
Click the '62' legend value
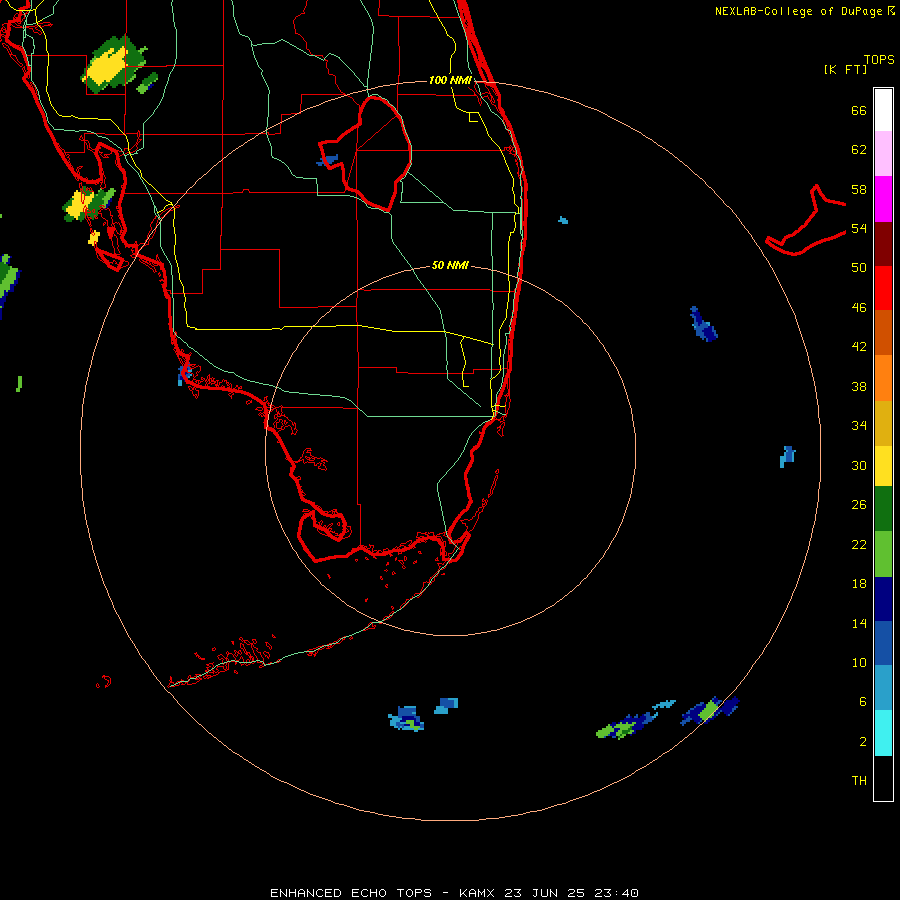point(859,150)
